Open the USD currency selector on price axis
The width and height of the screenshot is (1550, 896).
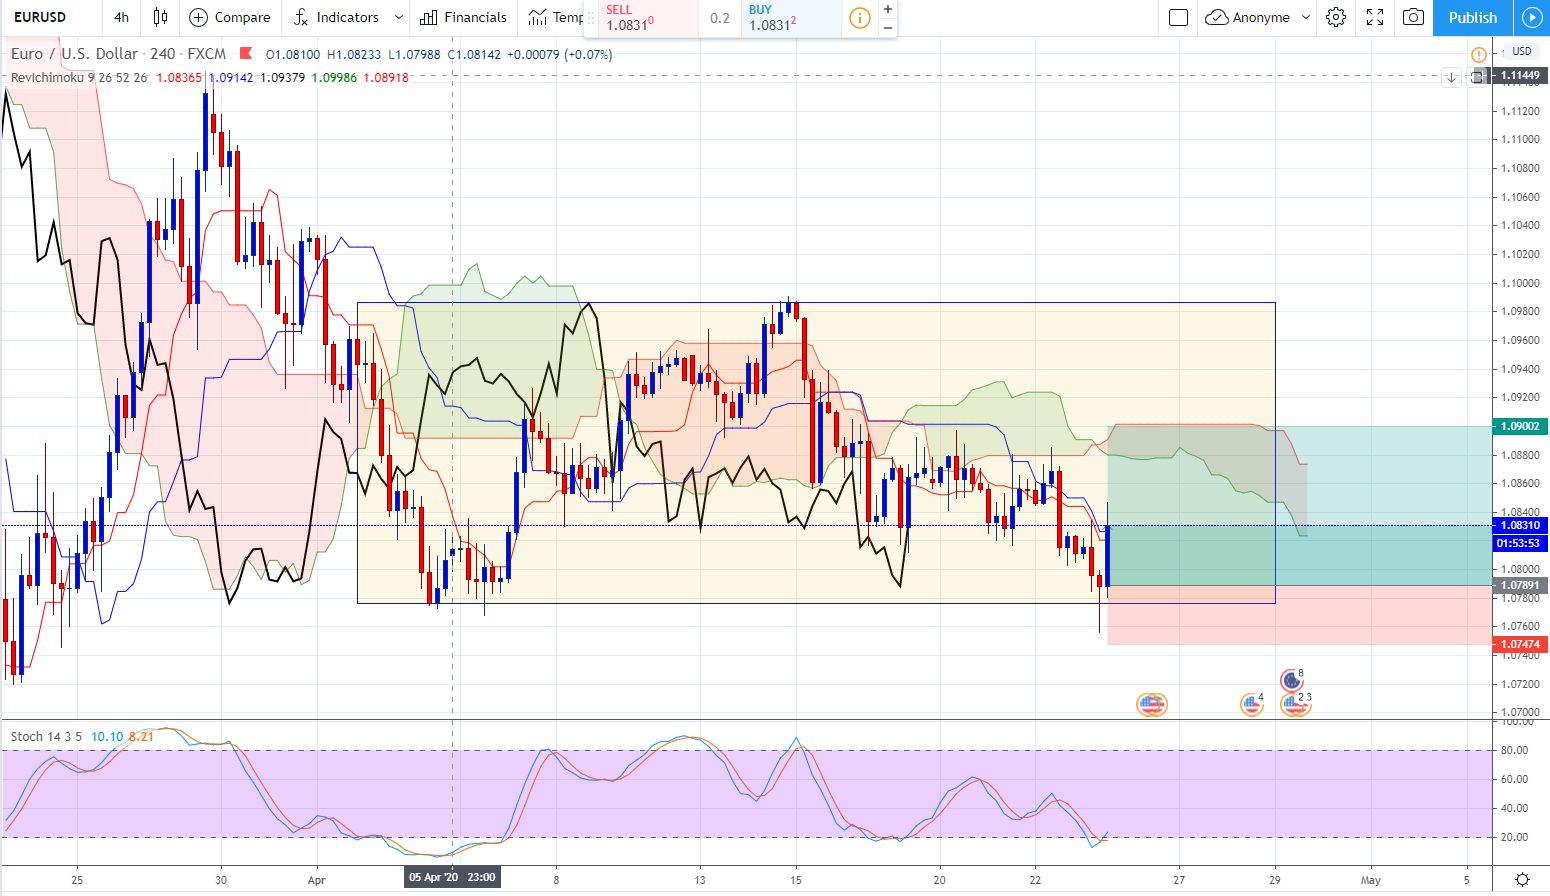pos(1521,51)
